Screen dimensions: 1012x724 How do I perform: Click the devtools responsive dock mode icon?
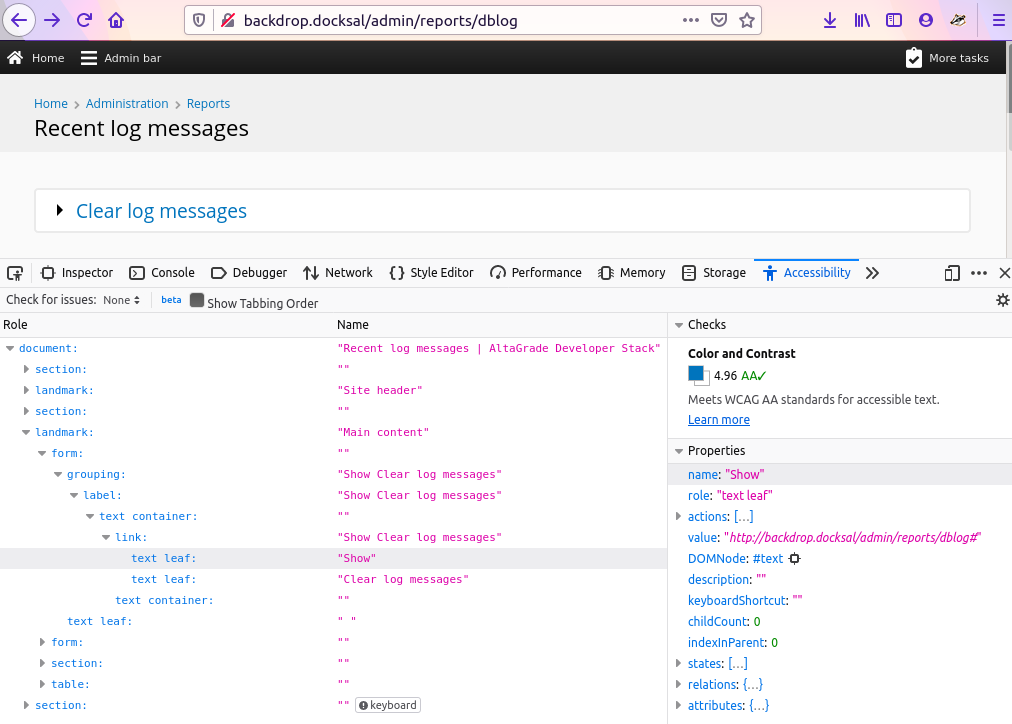click(x=952, y=273)
